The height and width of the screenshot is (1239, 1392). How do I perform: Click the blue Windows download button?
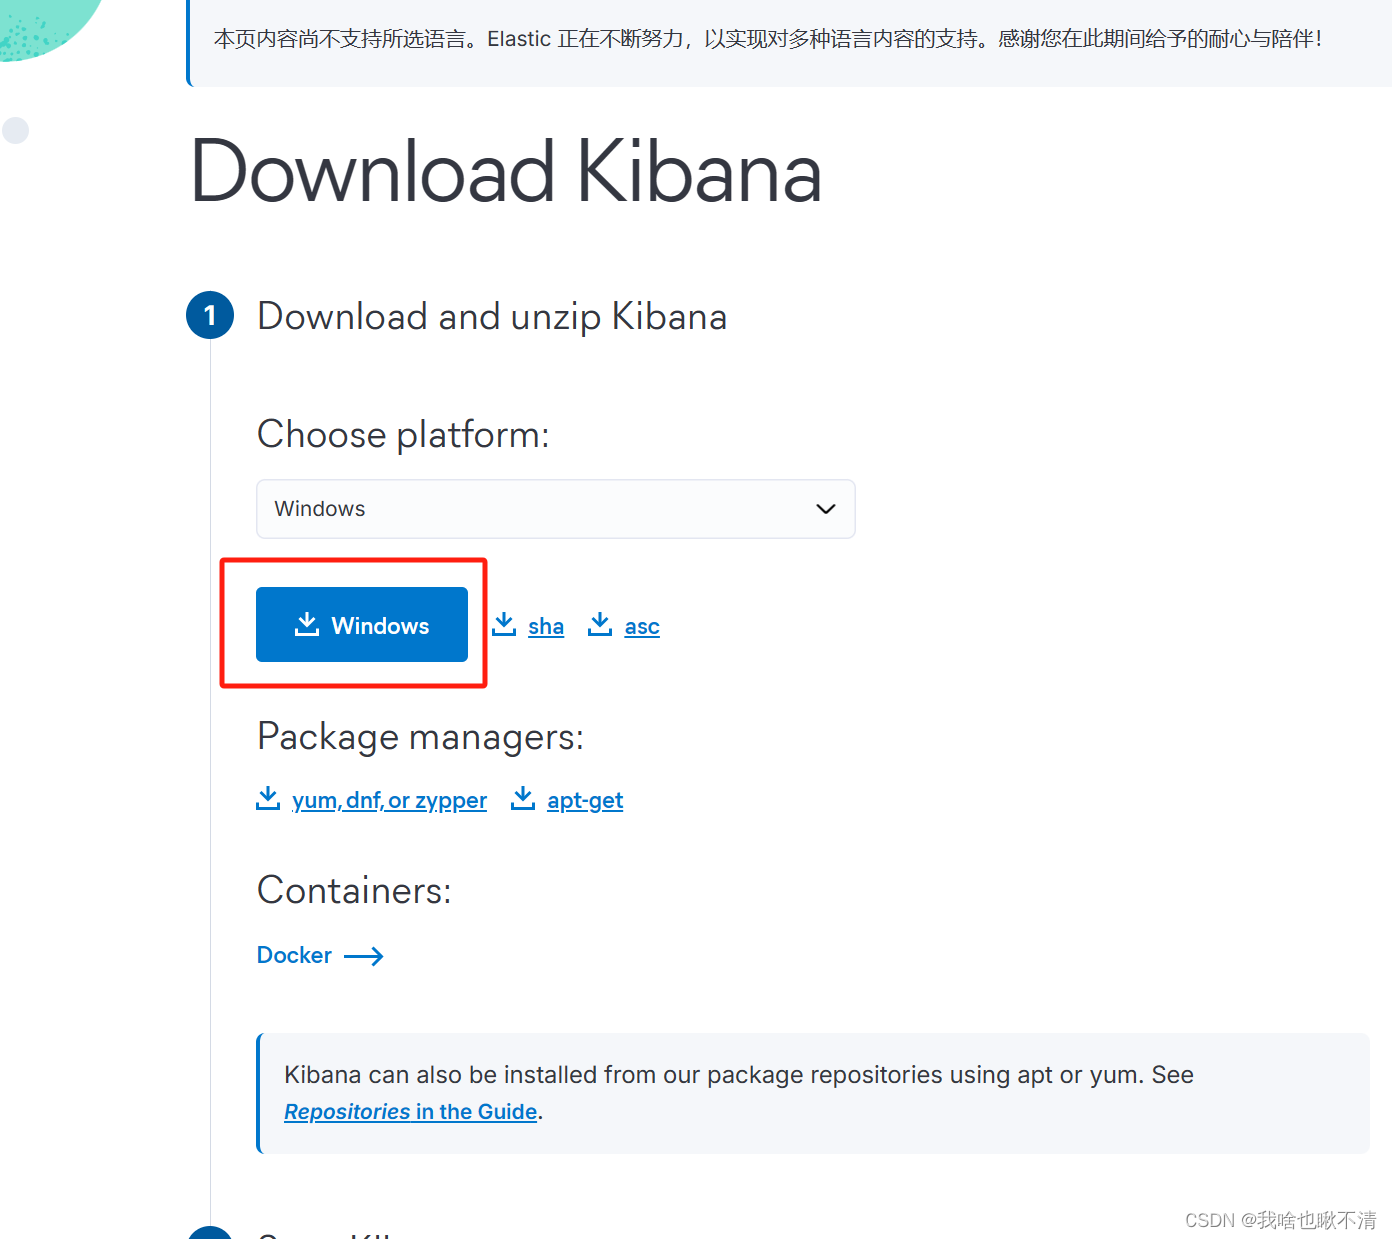[x=362, y=625]
